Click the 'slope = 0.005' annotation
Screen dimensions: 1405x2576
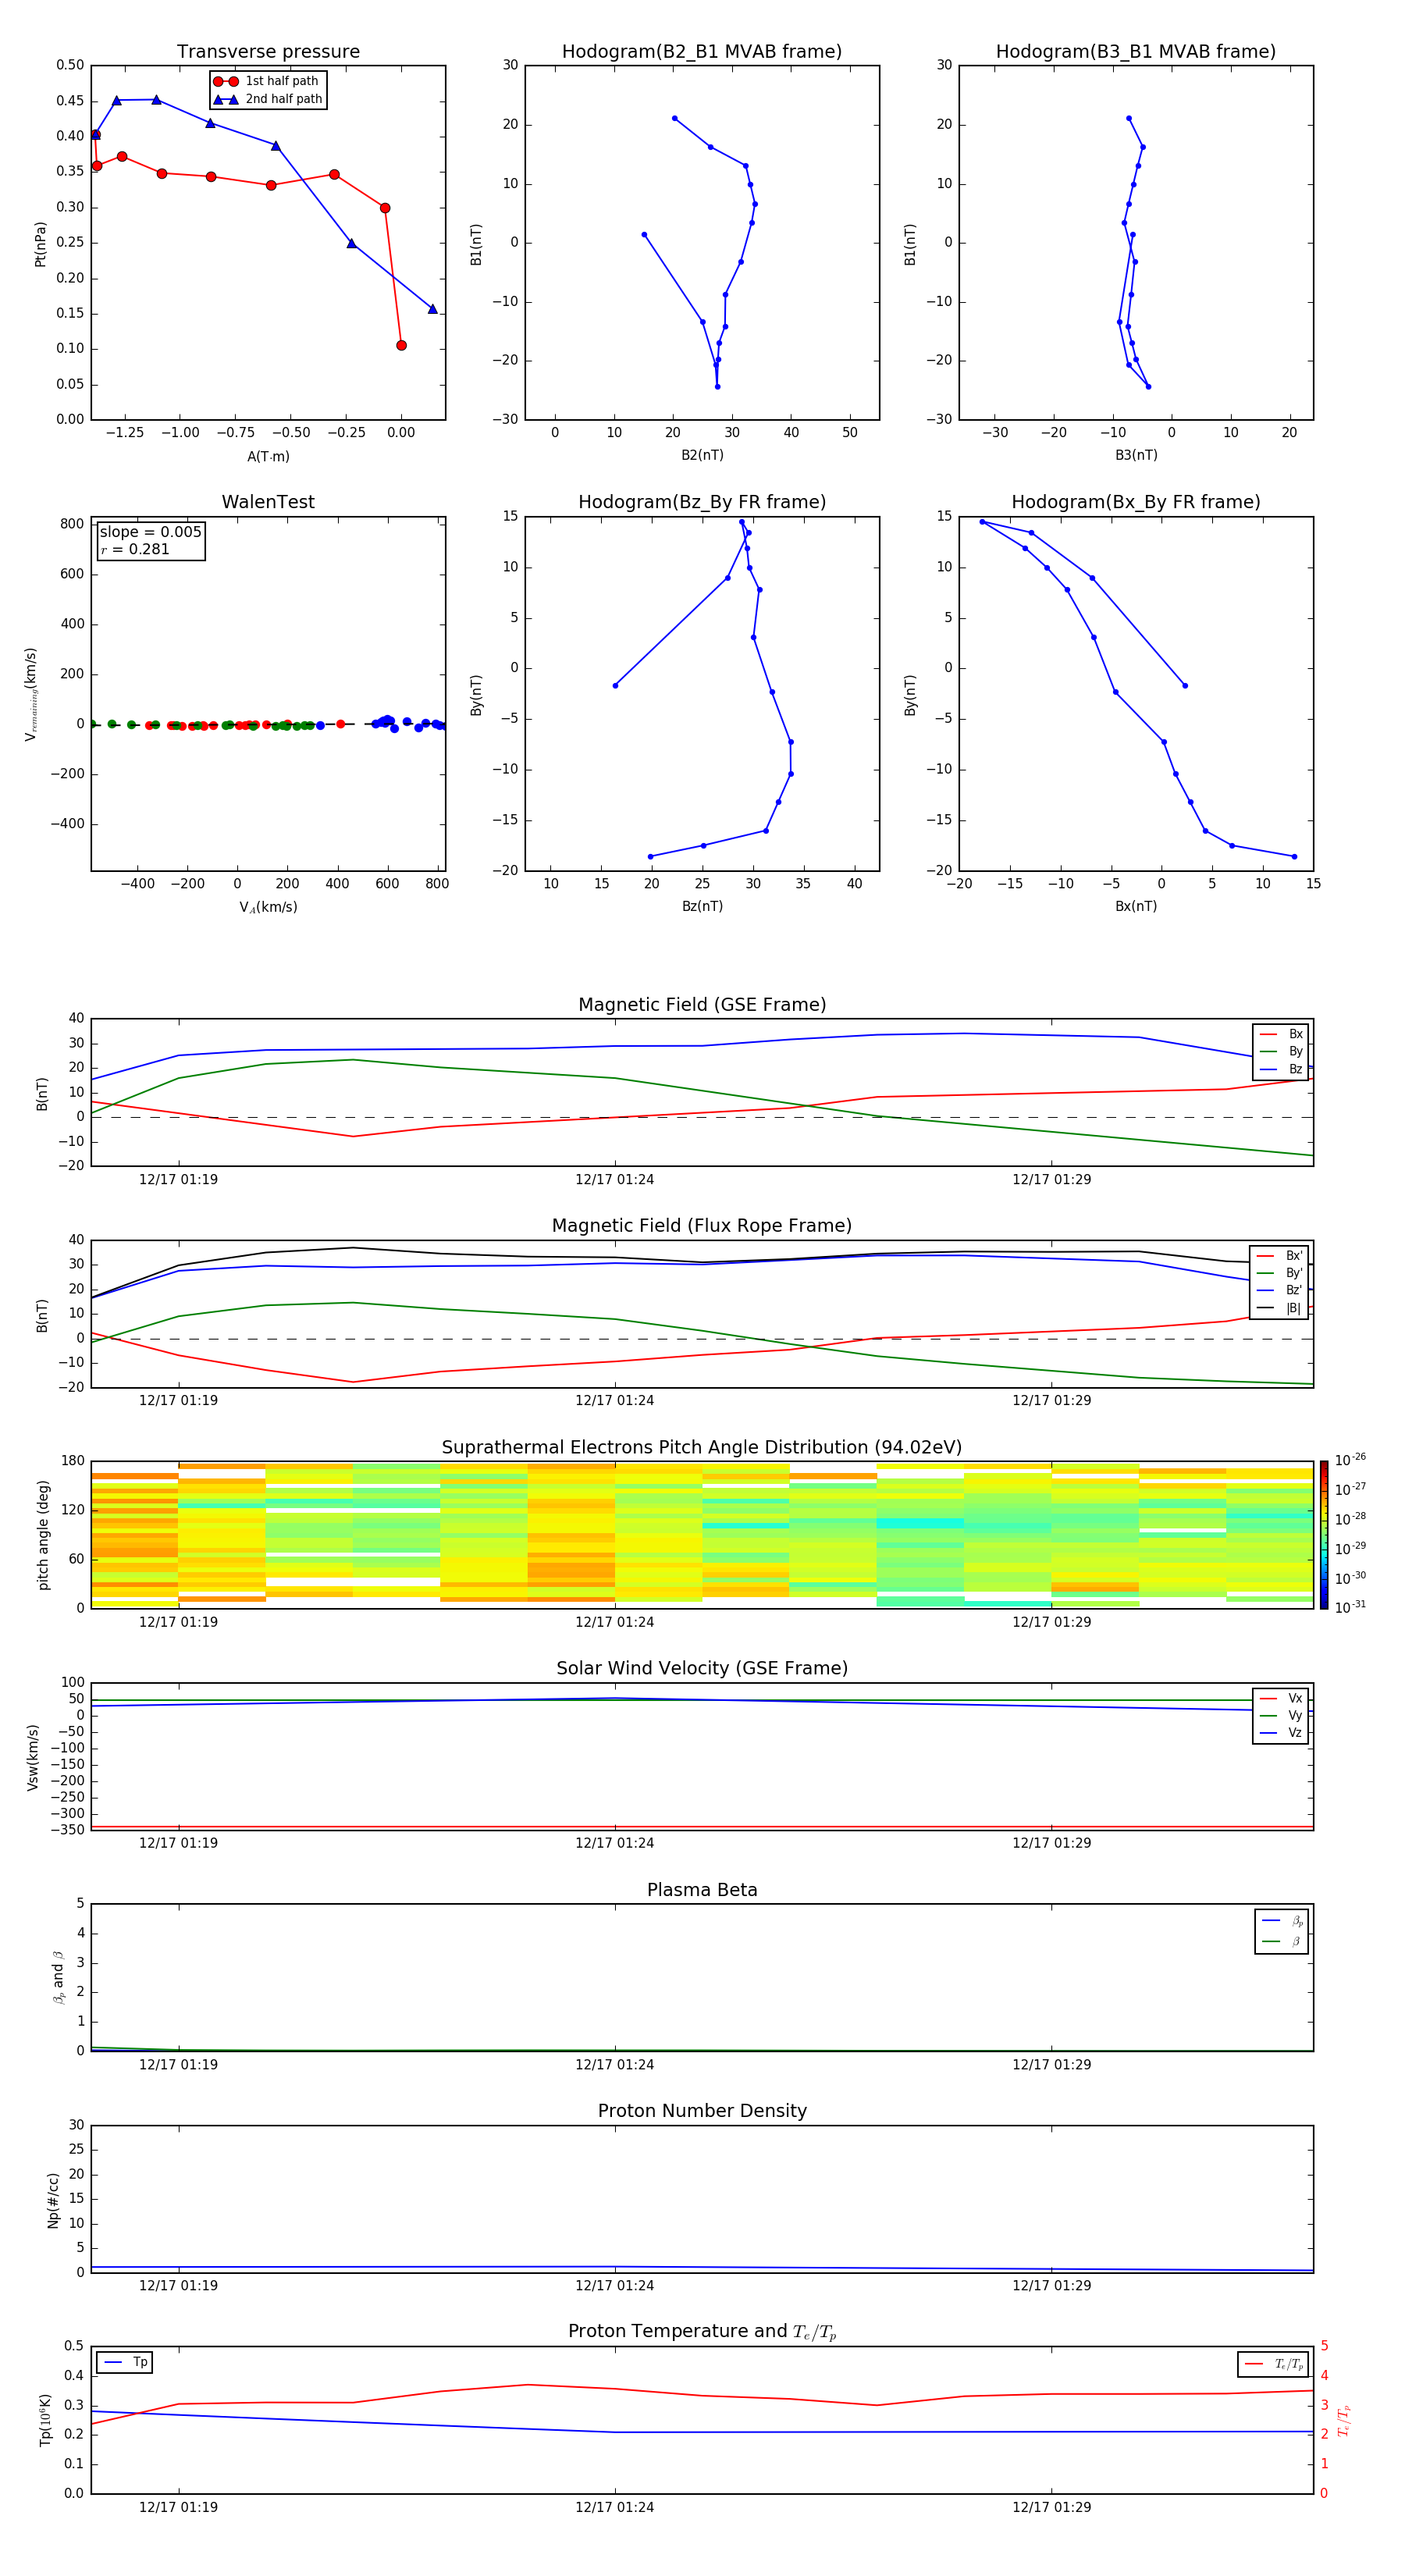(151, 532)
